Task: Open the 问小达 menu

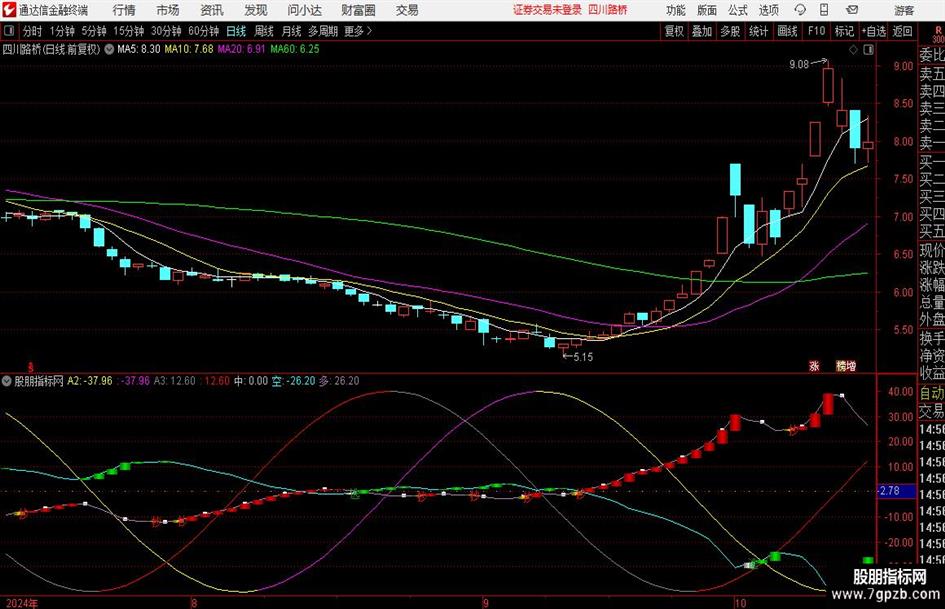Action: coord(304,10)
